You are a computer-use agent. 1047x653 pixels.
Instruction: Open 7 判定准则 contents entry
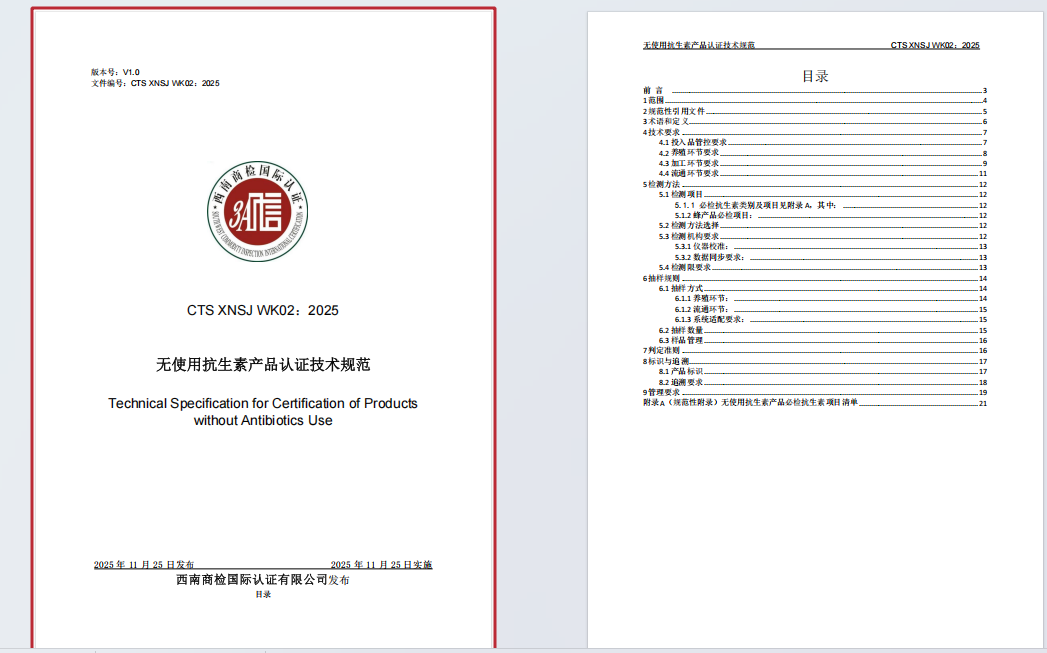pyautogui.click(x=663, y=351)
